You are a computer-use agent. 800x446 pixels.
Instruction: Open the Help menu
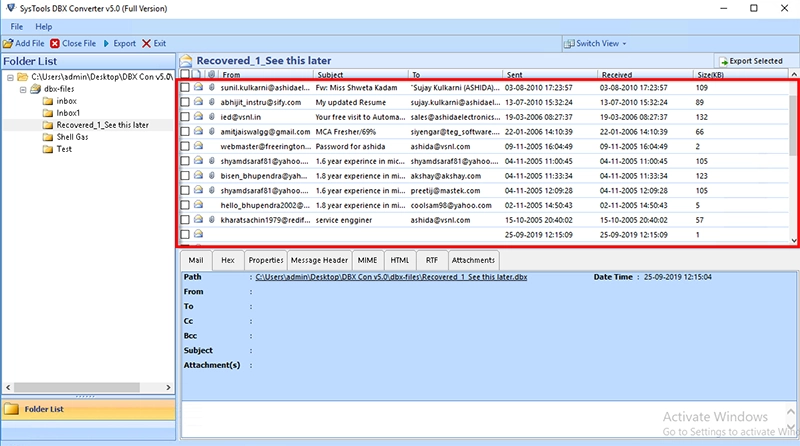pos(43,27)
